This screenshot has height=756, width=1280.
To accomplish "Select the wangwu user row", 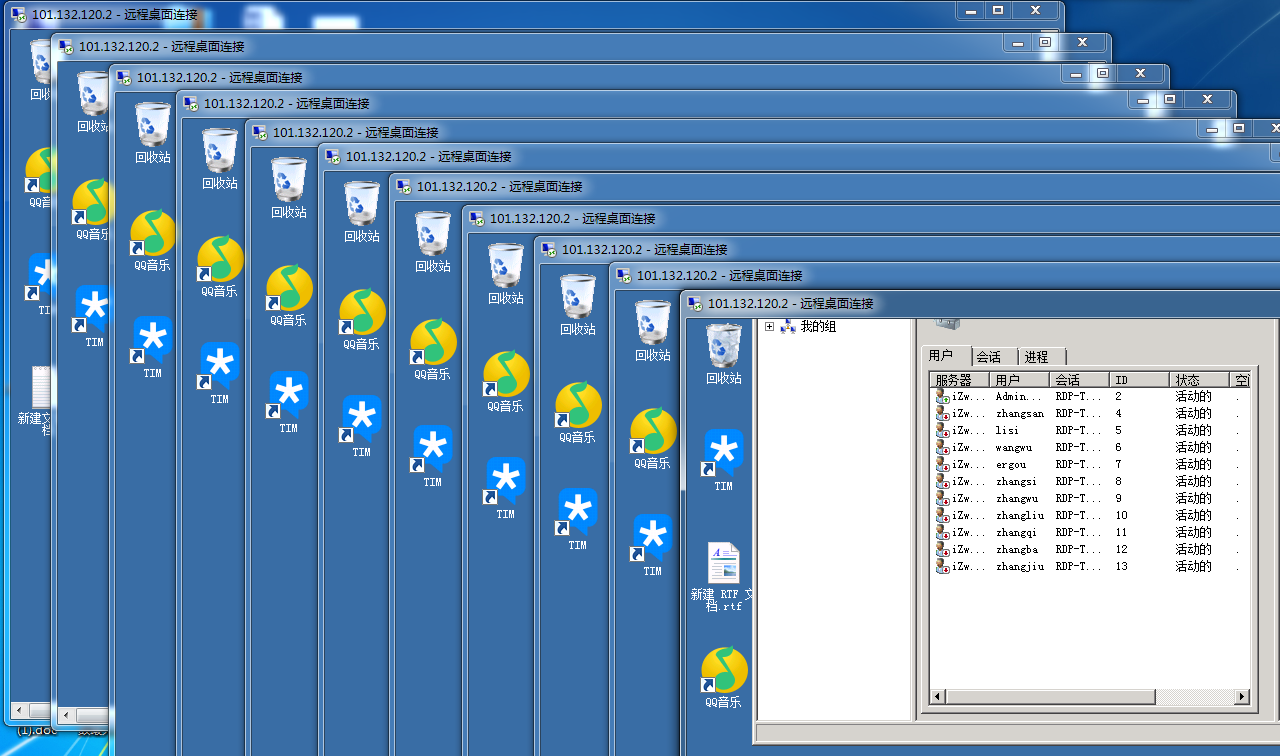I will point(1013,447).
